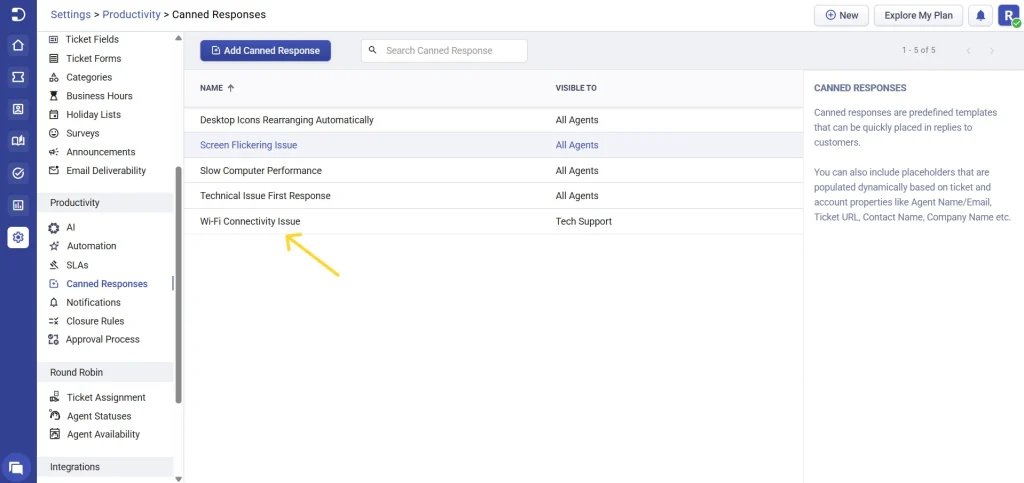This screenshot has width=1024, height=483.
Task: Open Agent Statuses settings item
Action: point(99,416)
